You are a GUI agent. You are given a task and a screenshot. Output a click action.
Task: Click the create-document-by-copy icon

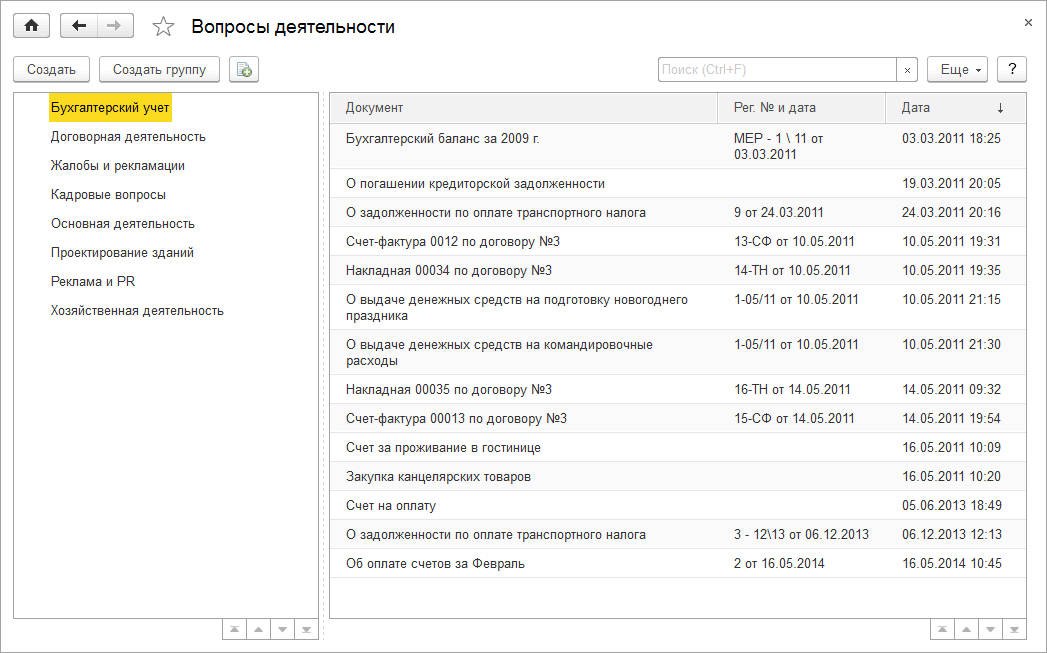(x=244, y=69)
